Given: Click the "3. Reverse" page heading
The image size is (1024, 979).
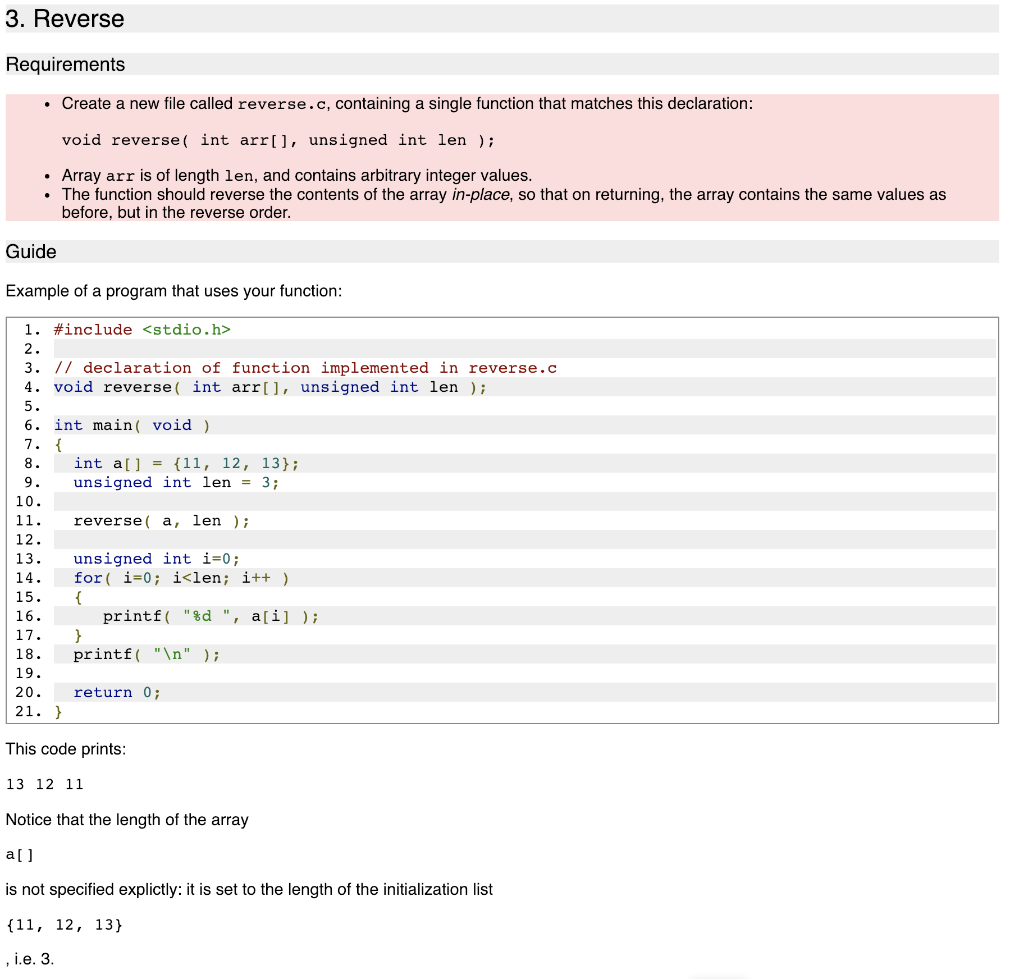Looking at the screenshot, I should click(x=65, y=18).
